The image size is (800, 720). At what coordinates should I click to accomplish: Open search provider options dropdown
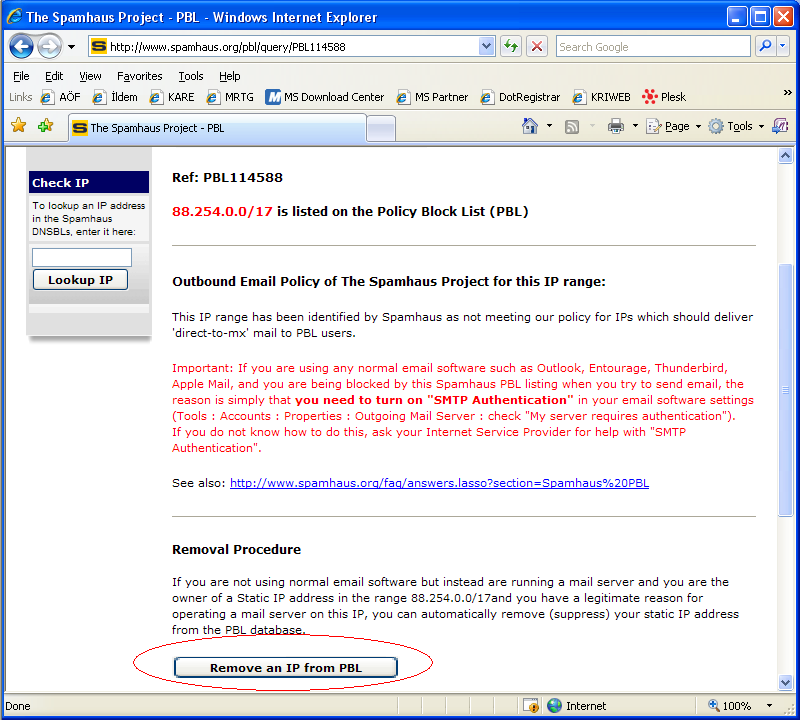783,46
